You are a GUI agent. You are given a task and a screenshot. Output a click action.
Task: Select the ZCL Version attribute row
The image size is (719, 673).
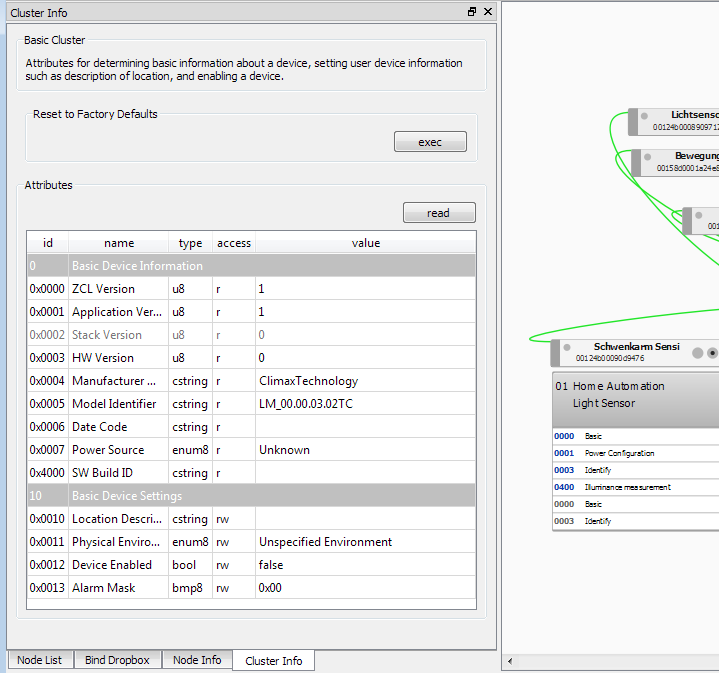point(251,289)
